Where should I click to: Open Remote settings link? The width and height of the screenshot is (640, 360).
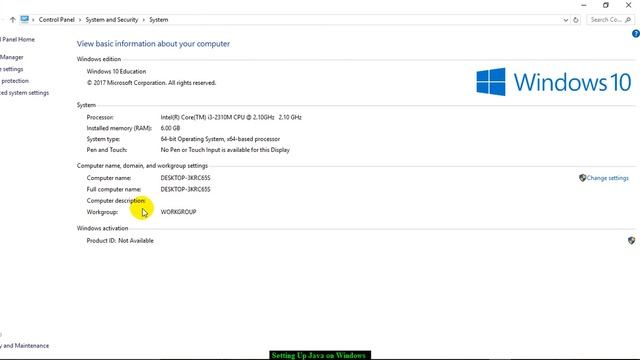click(11, 69)
